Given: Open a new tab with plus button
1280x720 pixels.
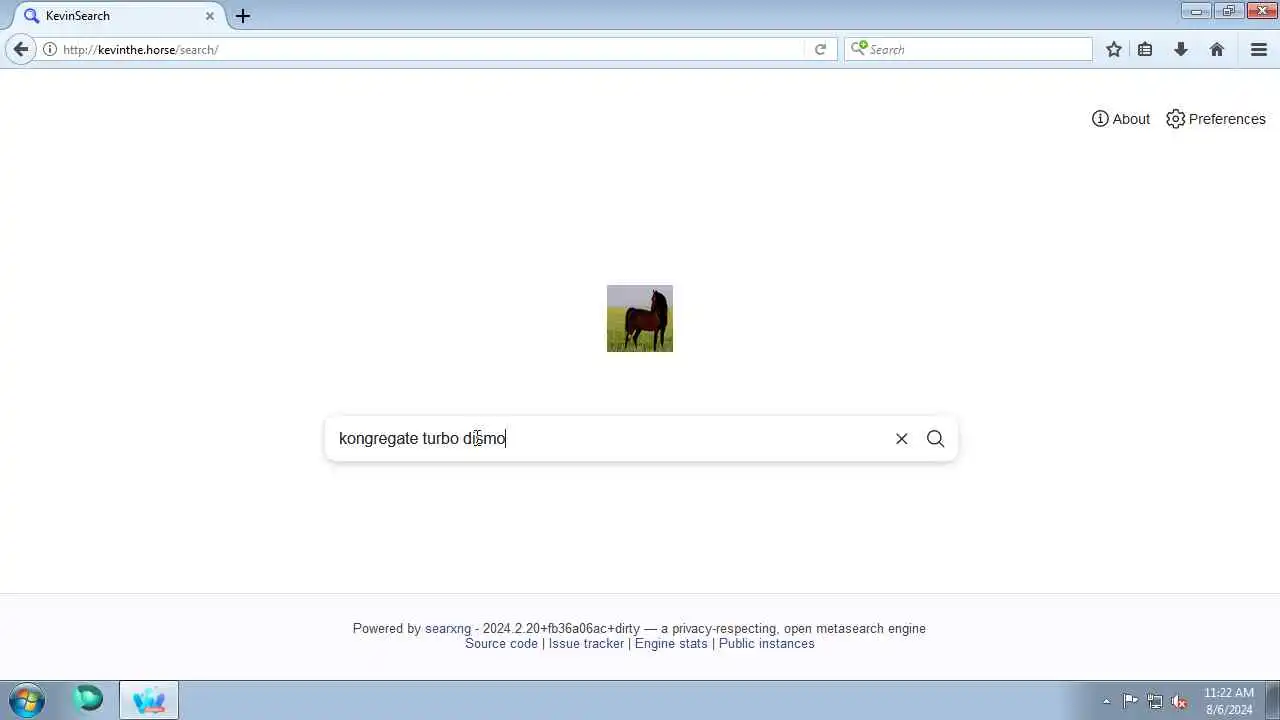Looking at the screenshot, I should (243, 16).
